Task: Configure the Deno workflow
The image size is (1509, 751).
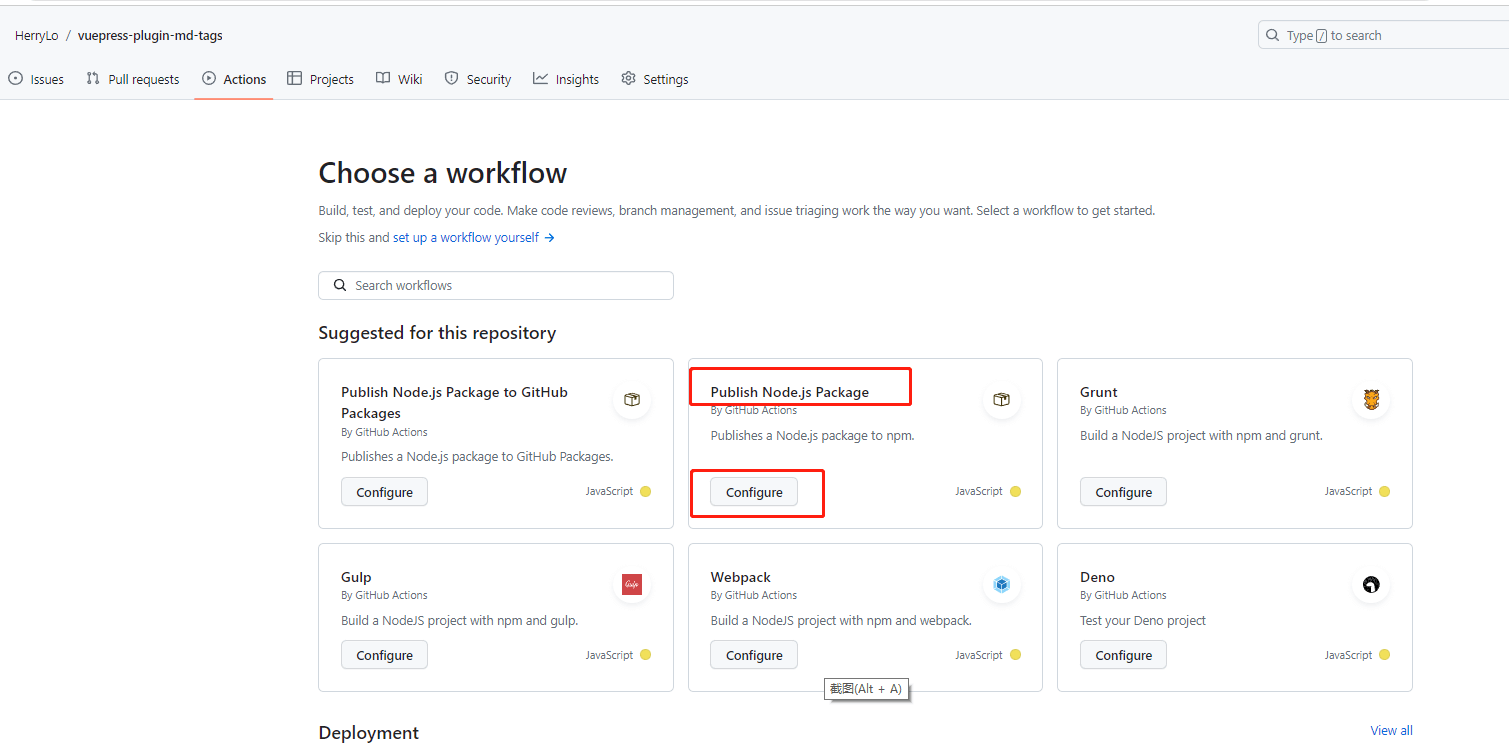Action: (1124, 655)
